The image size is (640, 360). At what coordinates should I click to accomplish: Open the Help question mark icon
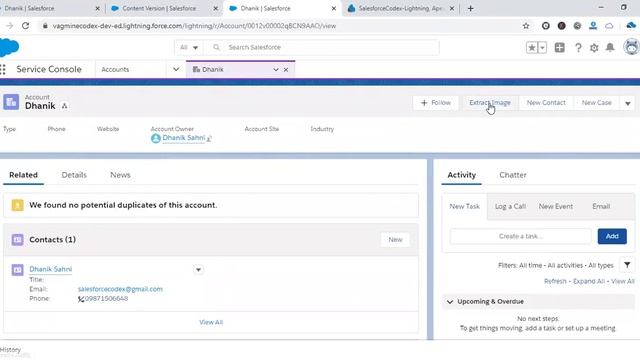coord(578,48)
